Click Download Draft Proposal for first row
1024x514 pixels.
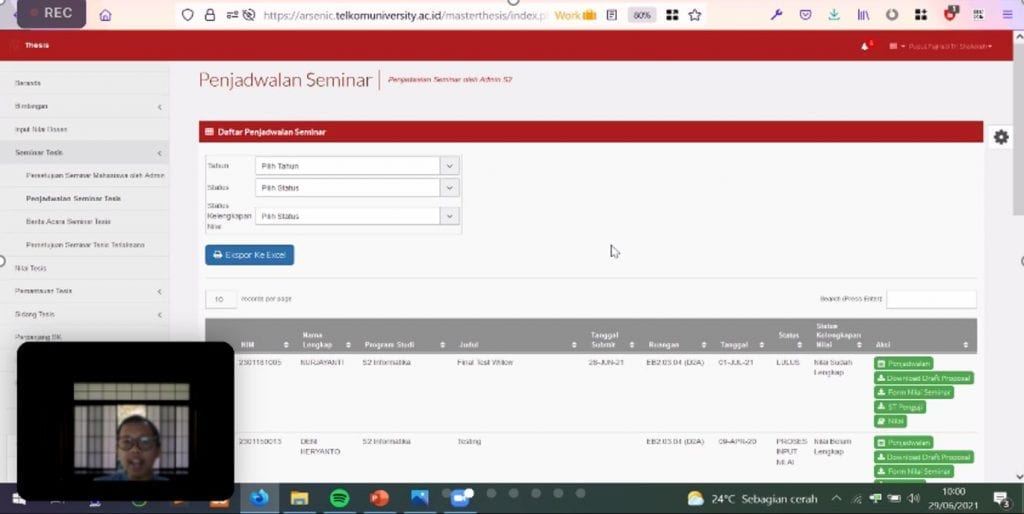click(x=923, y=378)
